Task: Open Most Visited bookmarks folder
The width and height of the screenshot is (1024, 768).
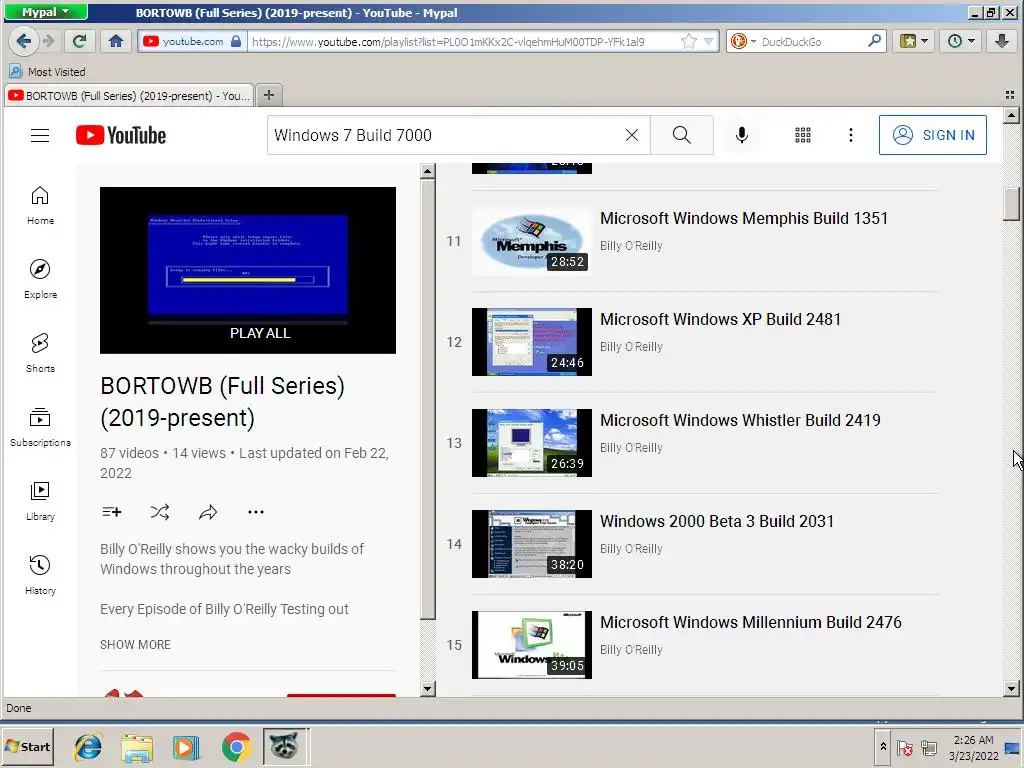Action: (48, 72)
